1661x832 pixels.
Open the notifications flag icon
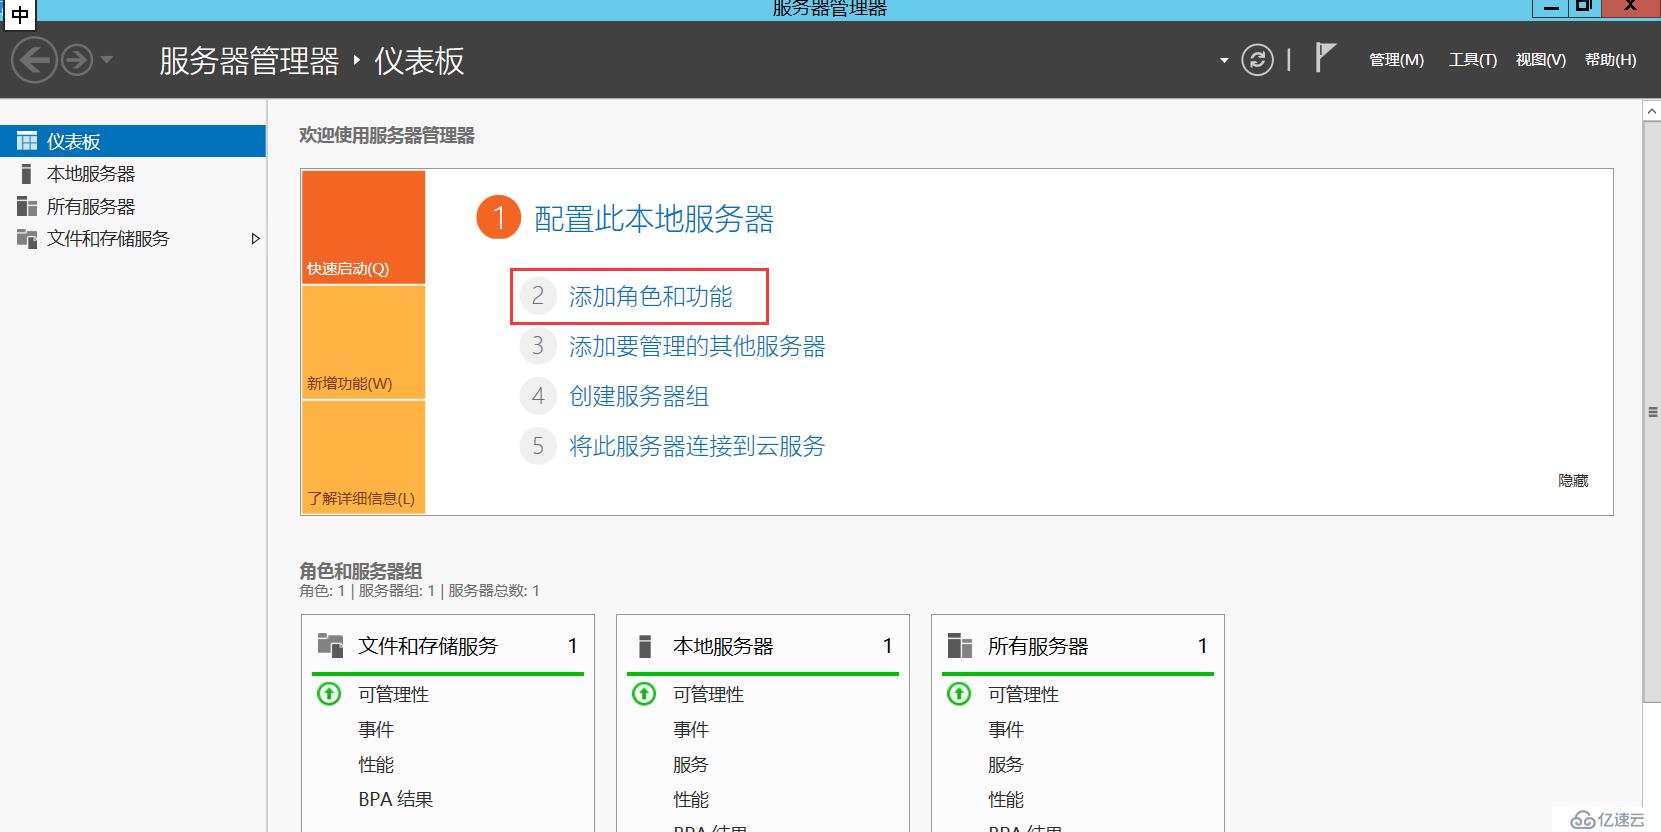pos(1325,57)
